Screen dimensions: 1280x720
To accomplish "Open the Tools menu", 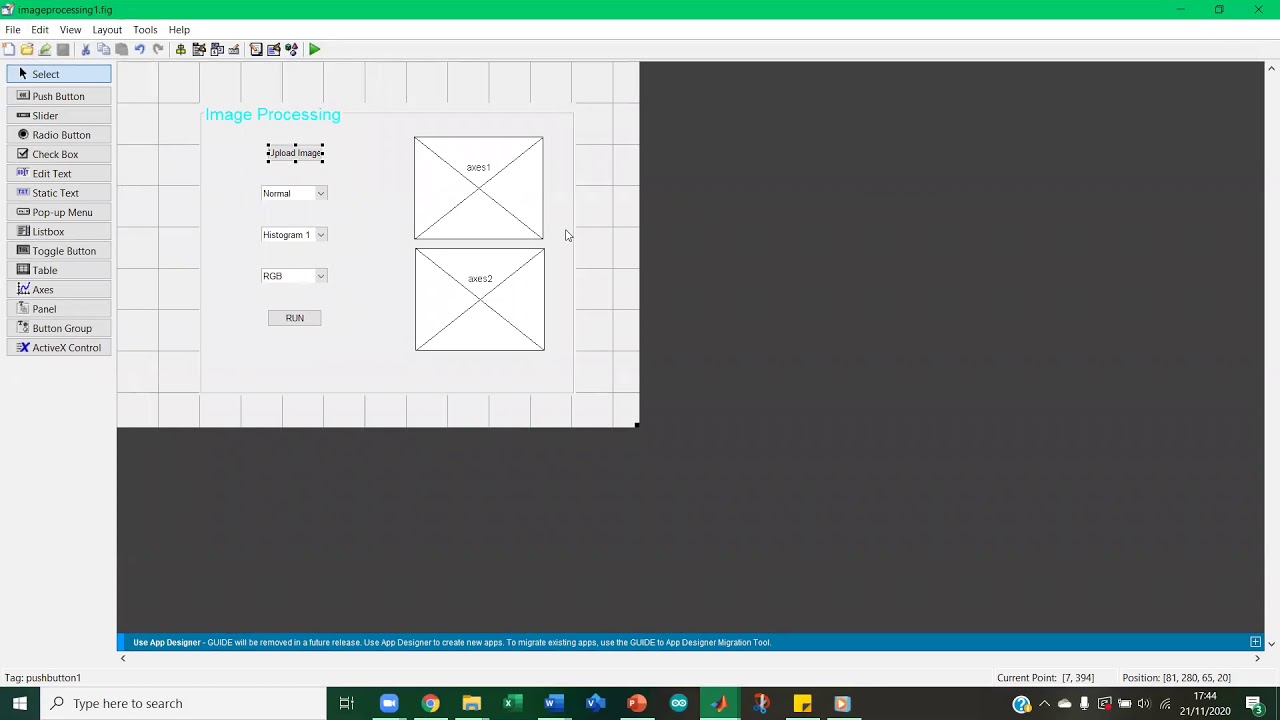I will pos(145,30).
